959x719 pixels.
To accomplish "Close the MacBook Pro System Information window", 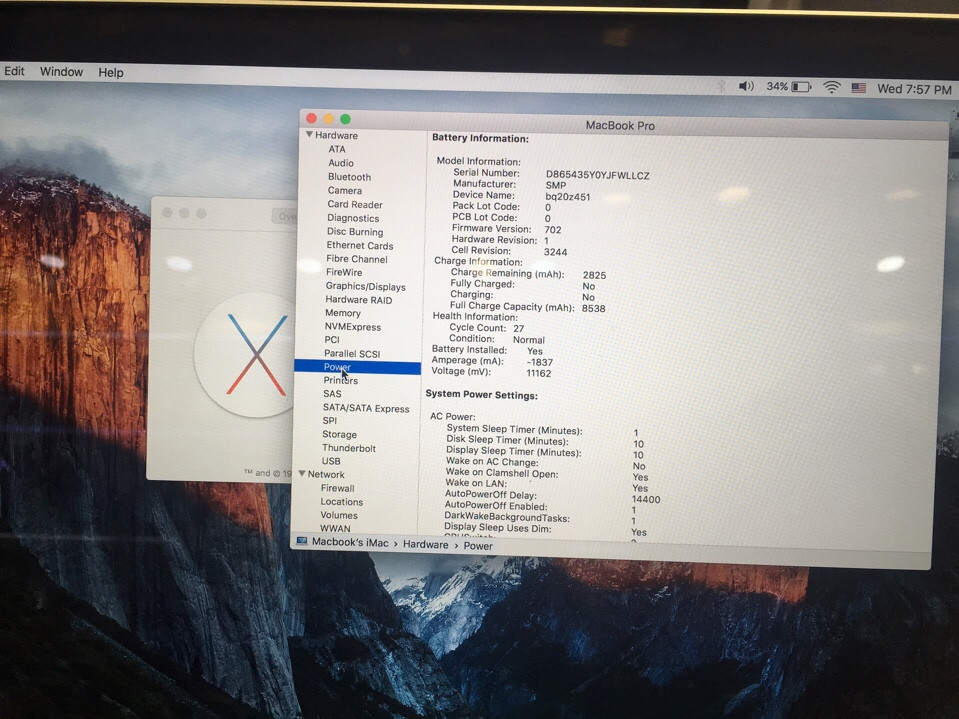I will (311, 118).
